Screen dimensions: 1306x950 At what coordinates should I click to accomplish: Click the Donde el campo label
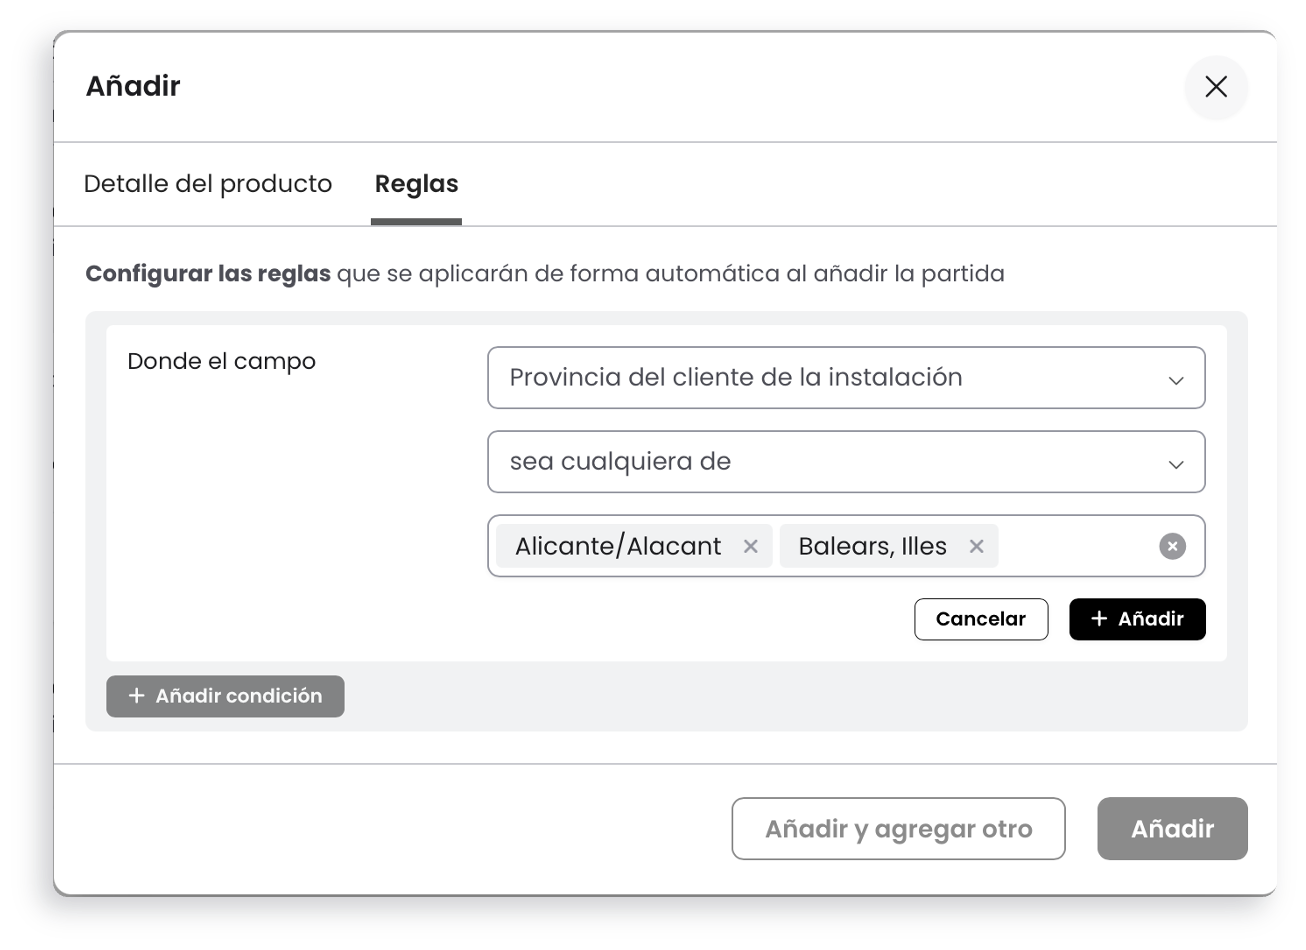point(222,362)
